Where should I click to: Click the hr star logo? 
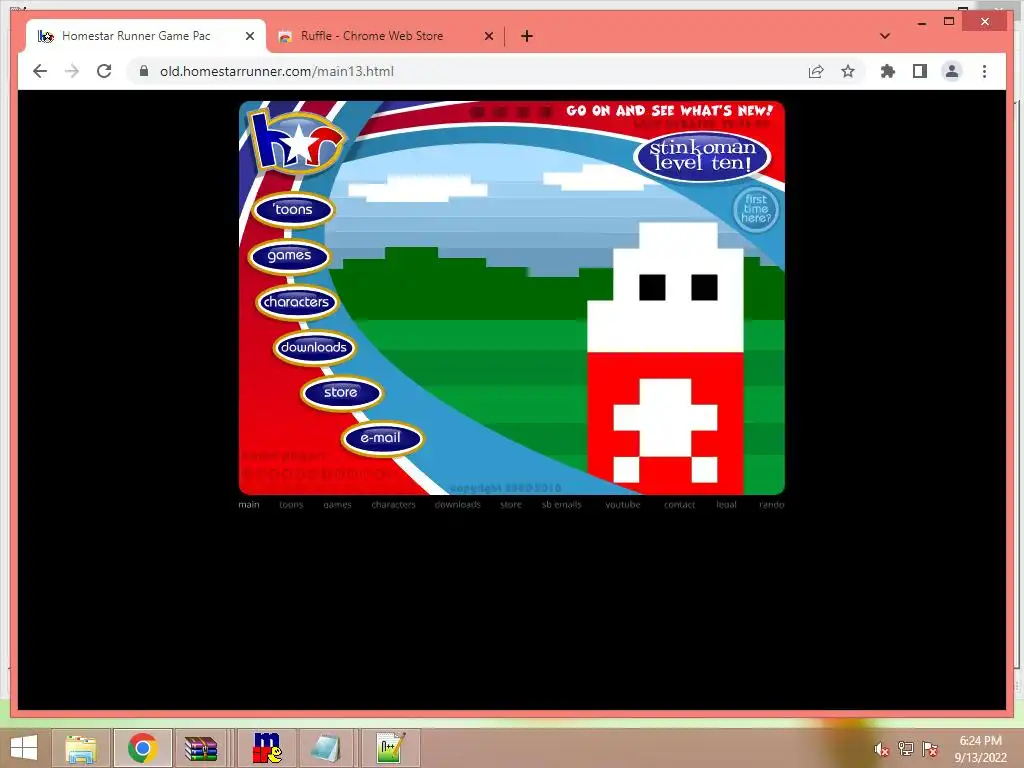(297, 142)
